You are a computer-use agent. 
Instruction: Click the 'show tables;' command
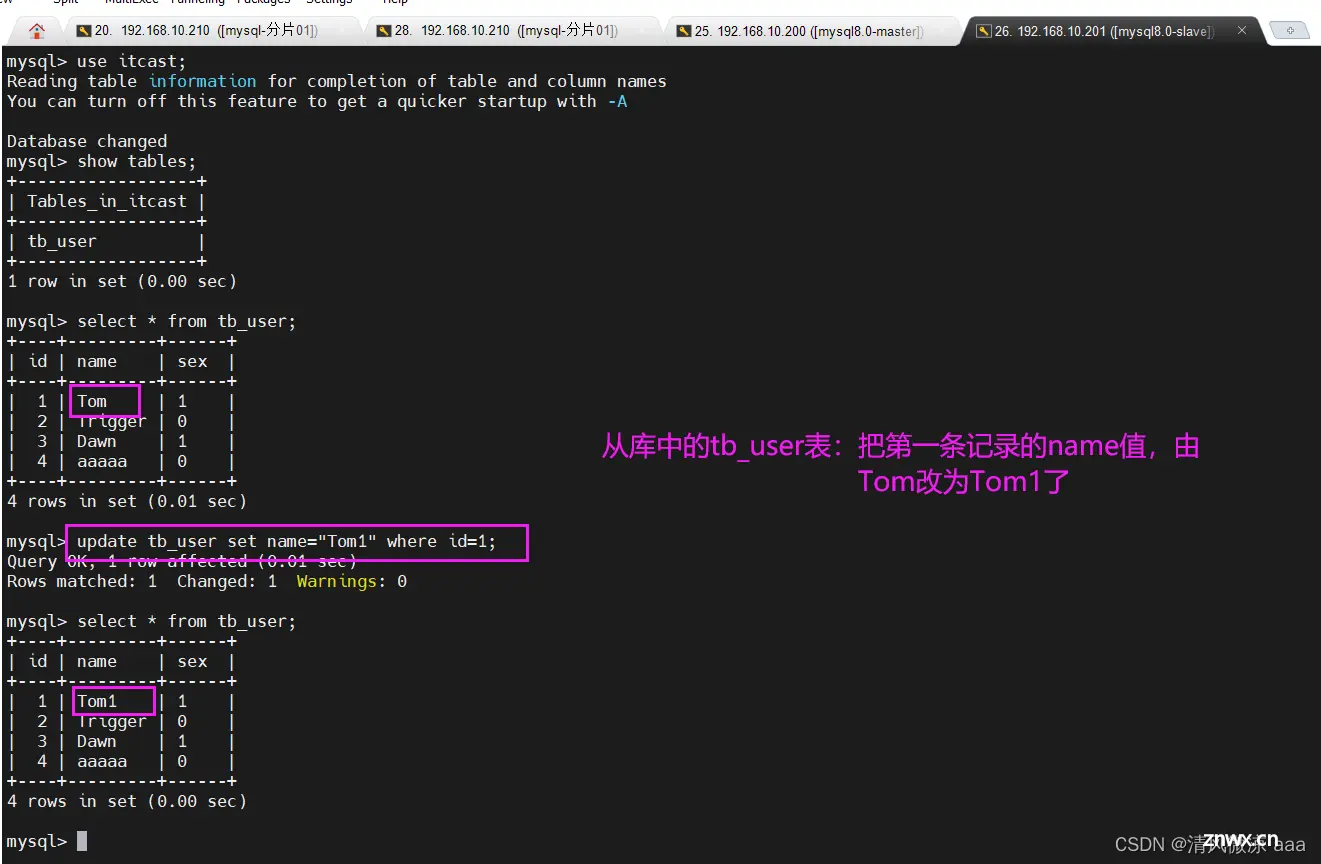tap(137, 161)
